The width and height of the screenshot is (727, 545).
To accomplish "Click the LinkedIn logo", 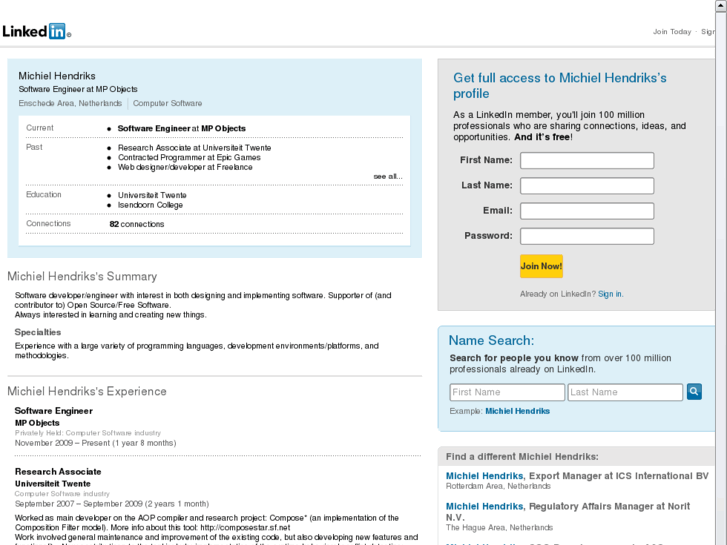I will pyautogui.click(x=36, y=31).
